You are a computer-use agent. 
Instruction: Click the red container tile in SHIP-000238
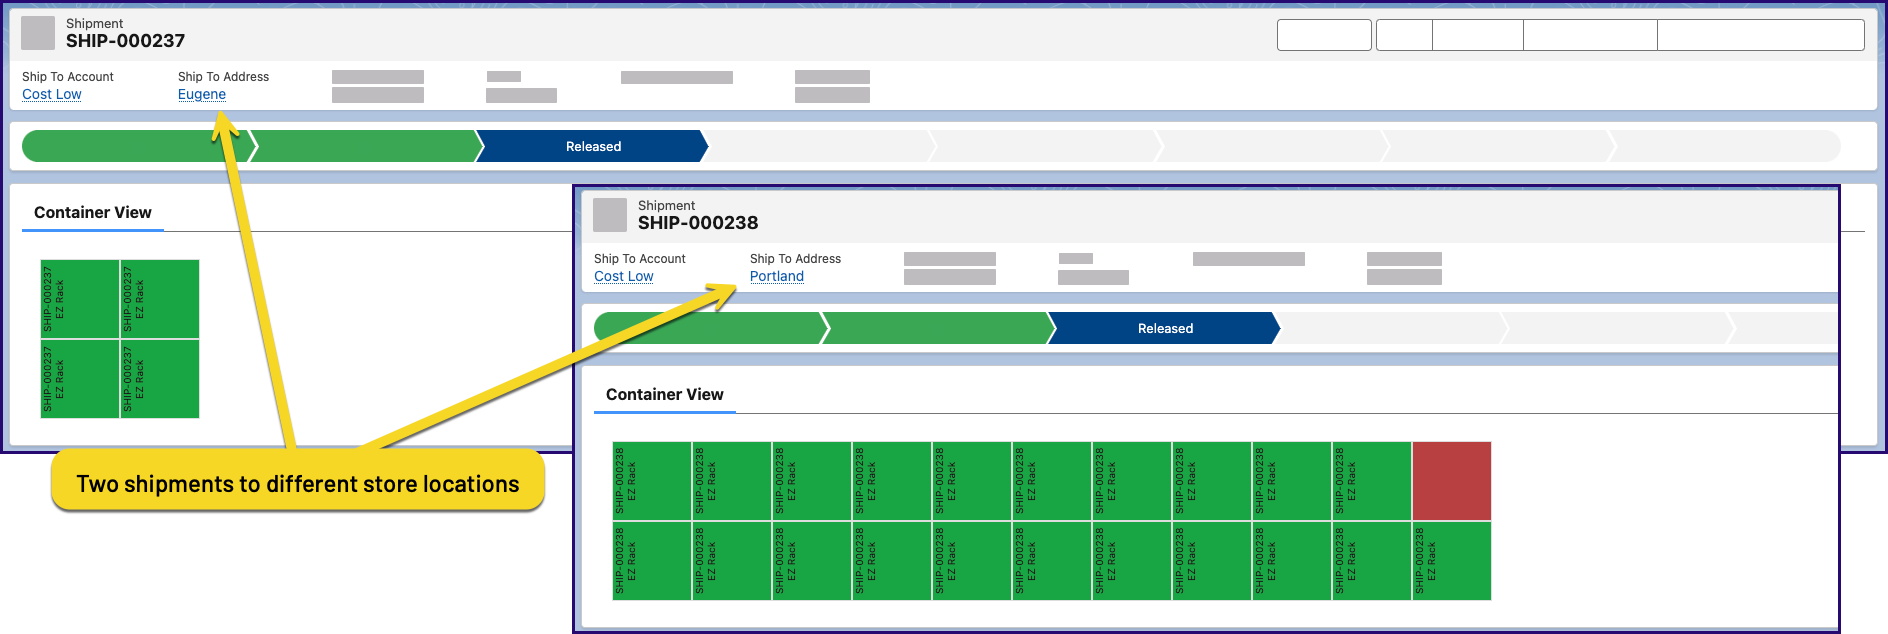[x=1452, y=481]
